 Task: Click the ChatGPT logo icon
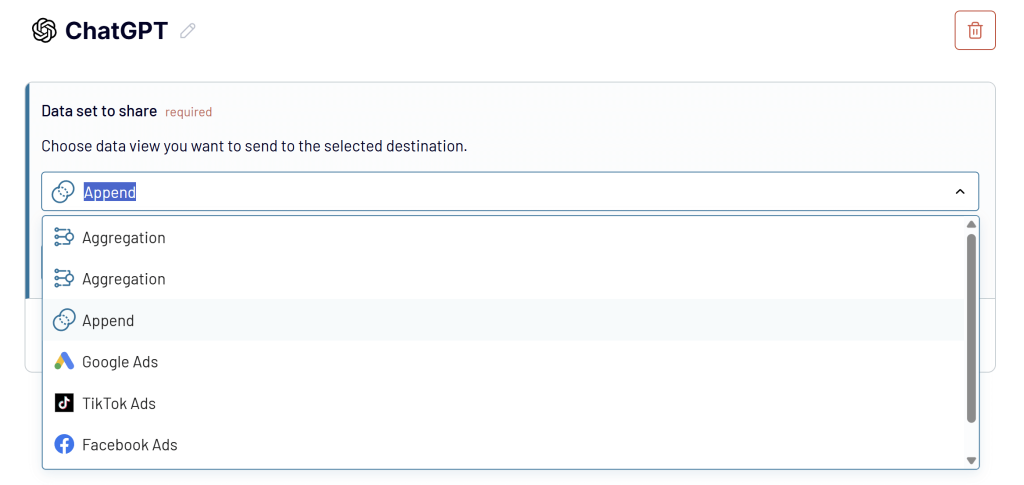(44, 31)
